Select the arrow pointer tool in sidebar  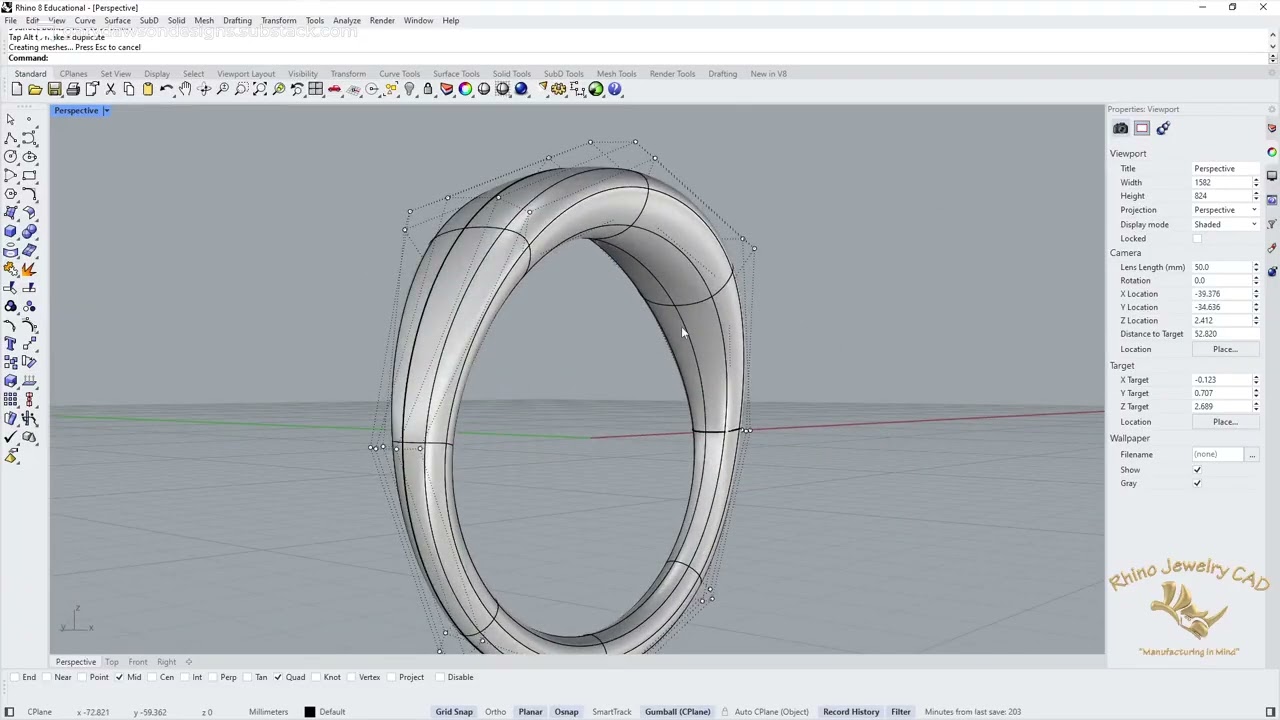[11, 119]
